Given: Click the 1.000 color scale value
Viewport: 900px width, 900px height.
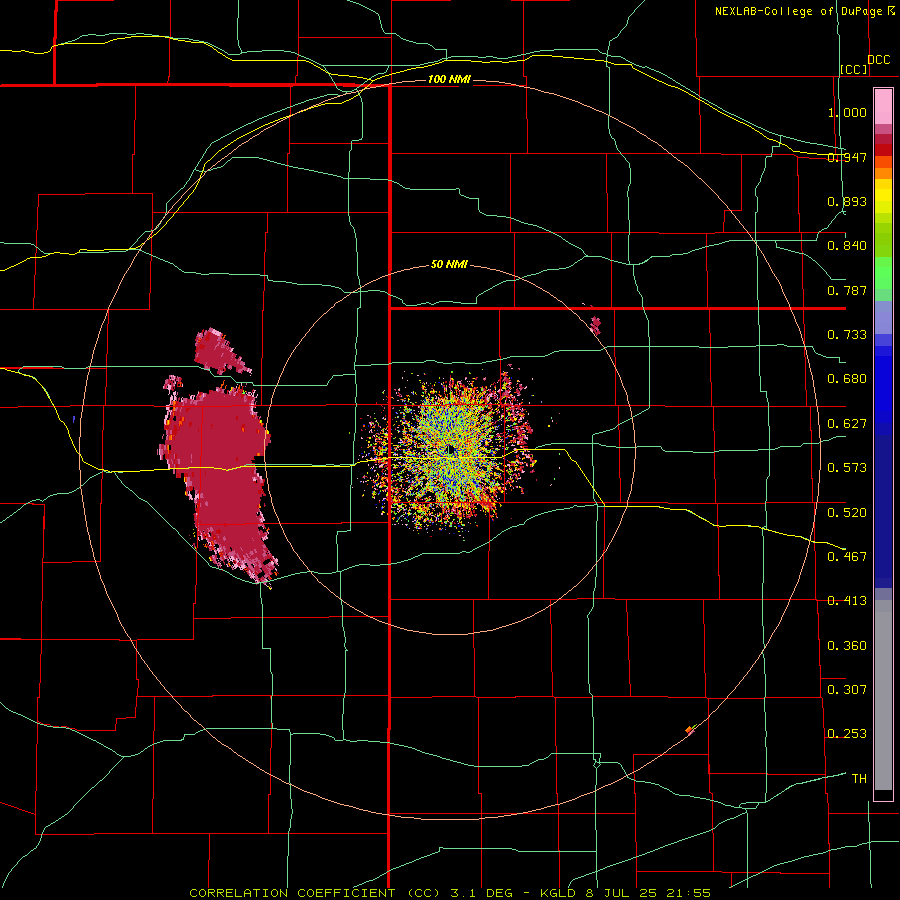Looking at the screenshot, I should [x=847, y=112].
